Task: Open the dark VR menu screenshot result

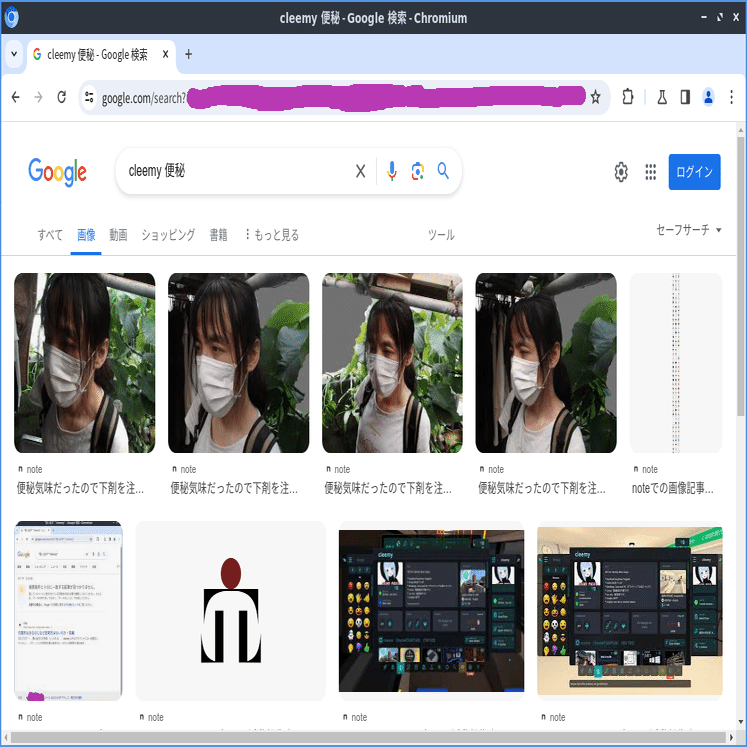Action: tap(432, 611)
